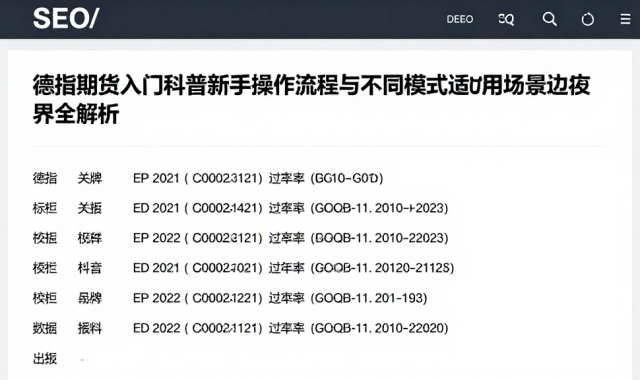Image resolution: width=640 pixels, height=380 pixels.
Task: Open the hamburger menu icon
Action: tap(625, 19)
